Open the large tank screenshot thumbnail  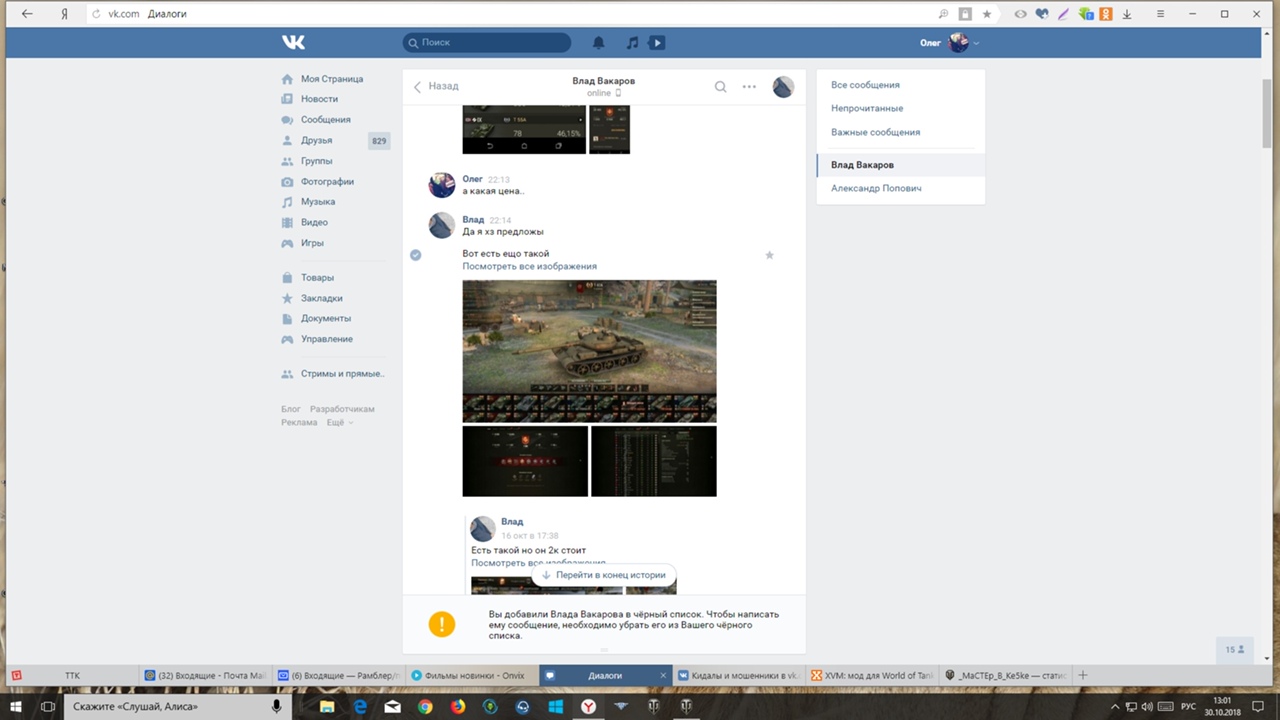click(x=589, y=351)
